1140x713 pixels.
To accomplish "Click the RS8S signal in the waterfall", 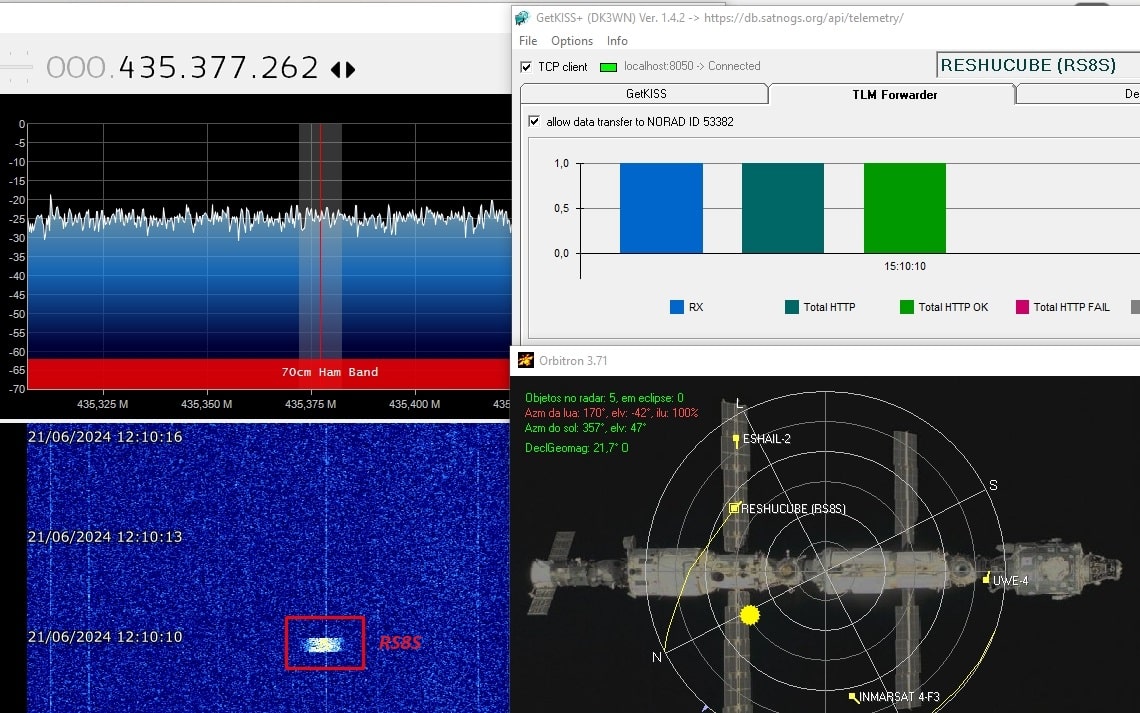I will pos(324,645).
